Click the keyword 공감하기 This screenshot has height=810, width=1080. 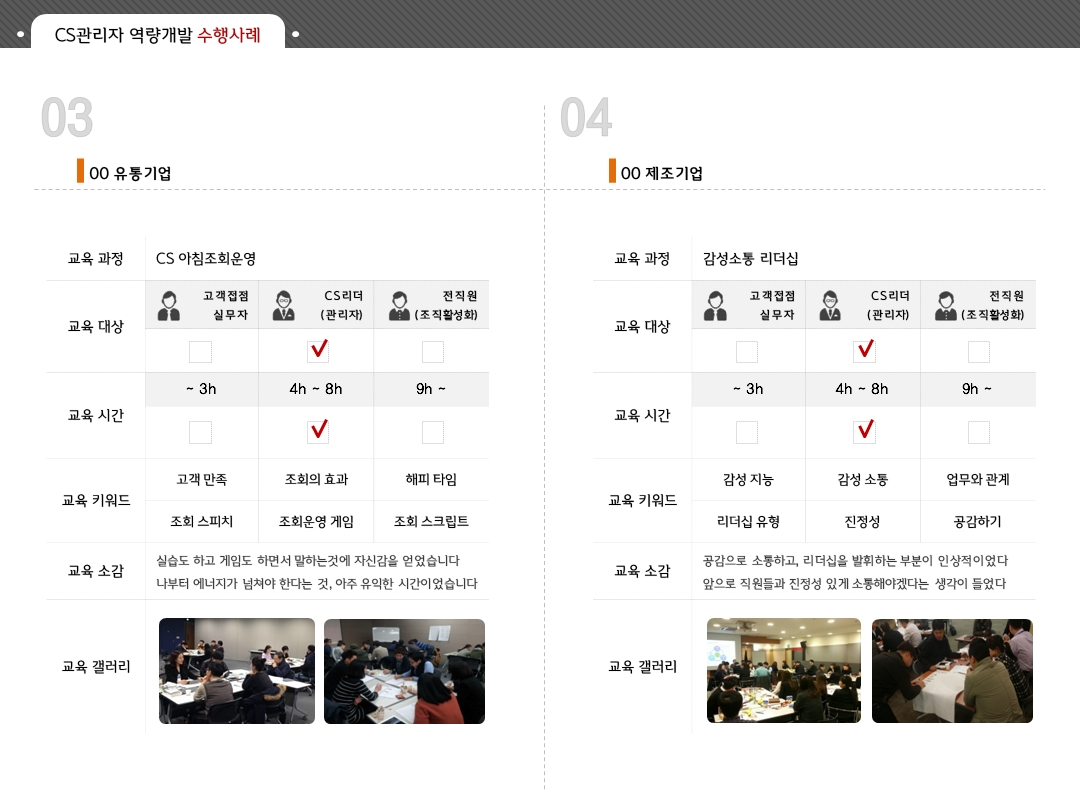click(x=977, y=521)
